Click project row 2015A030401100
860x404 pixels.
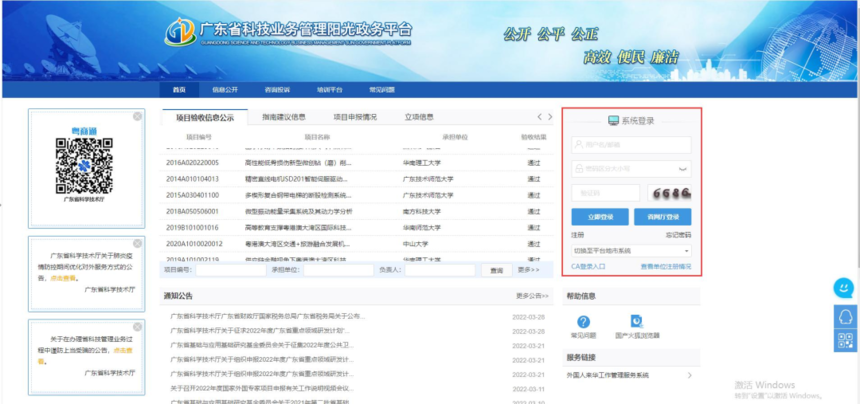358,195
